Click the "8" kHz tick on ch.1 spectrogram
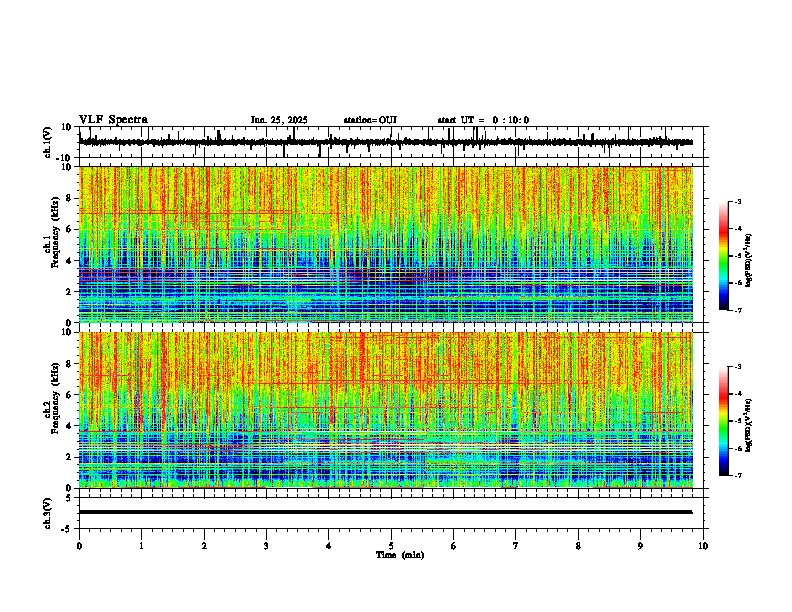This screenshot has height=612, width=792. click(70, 198)
